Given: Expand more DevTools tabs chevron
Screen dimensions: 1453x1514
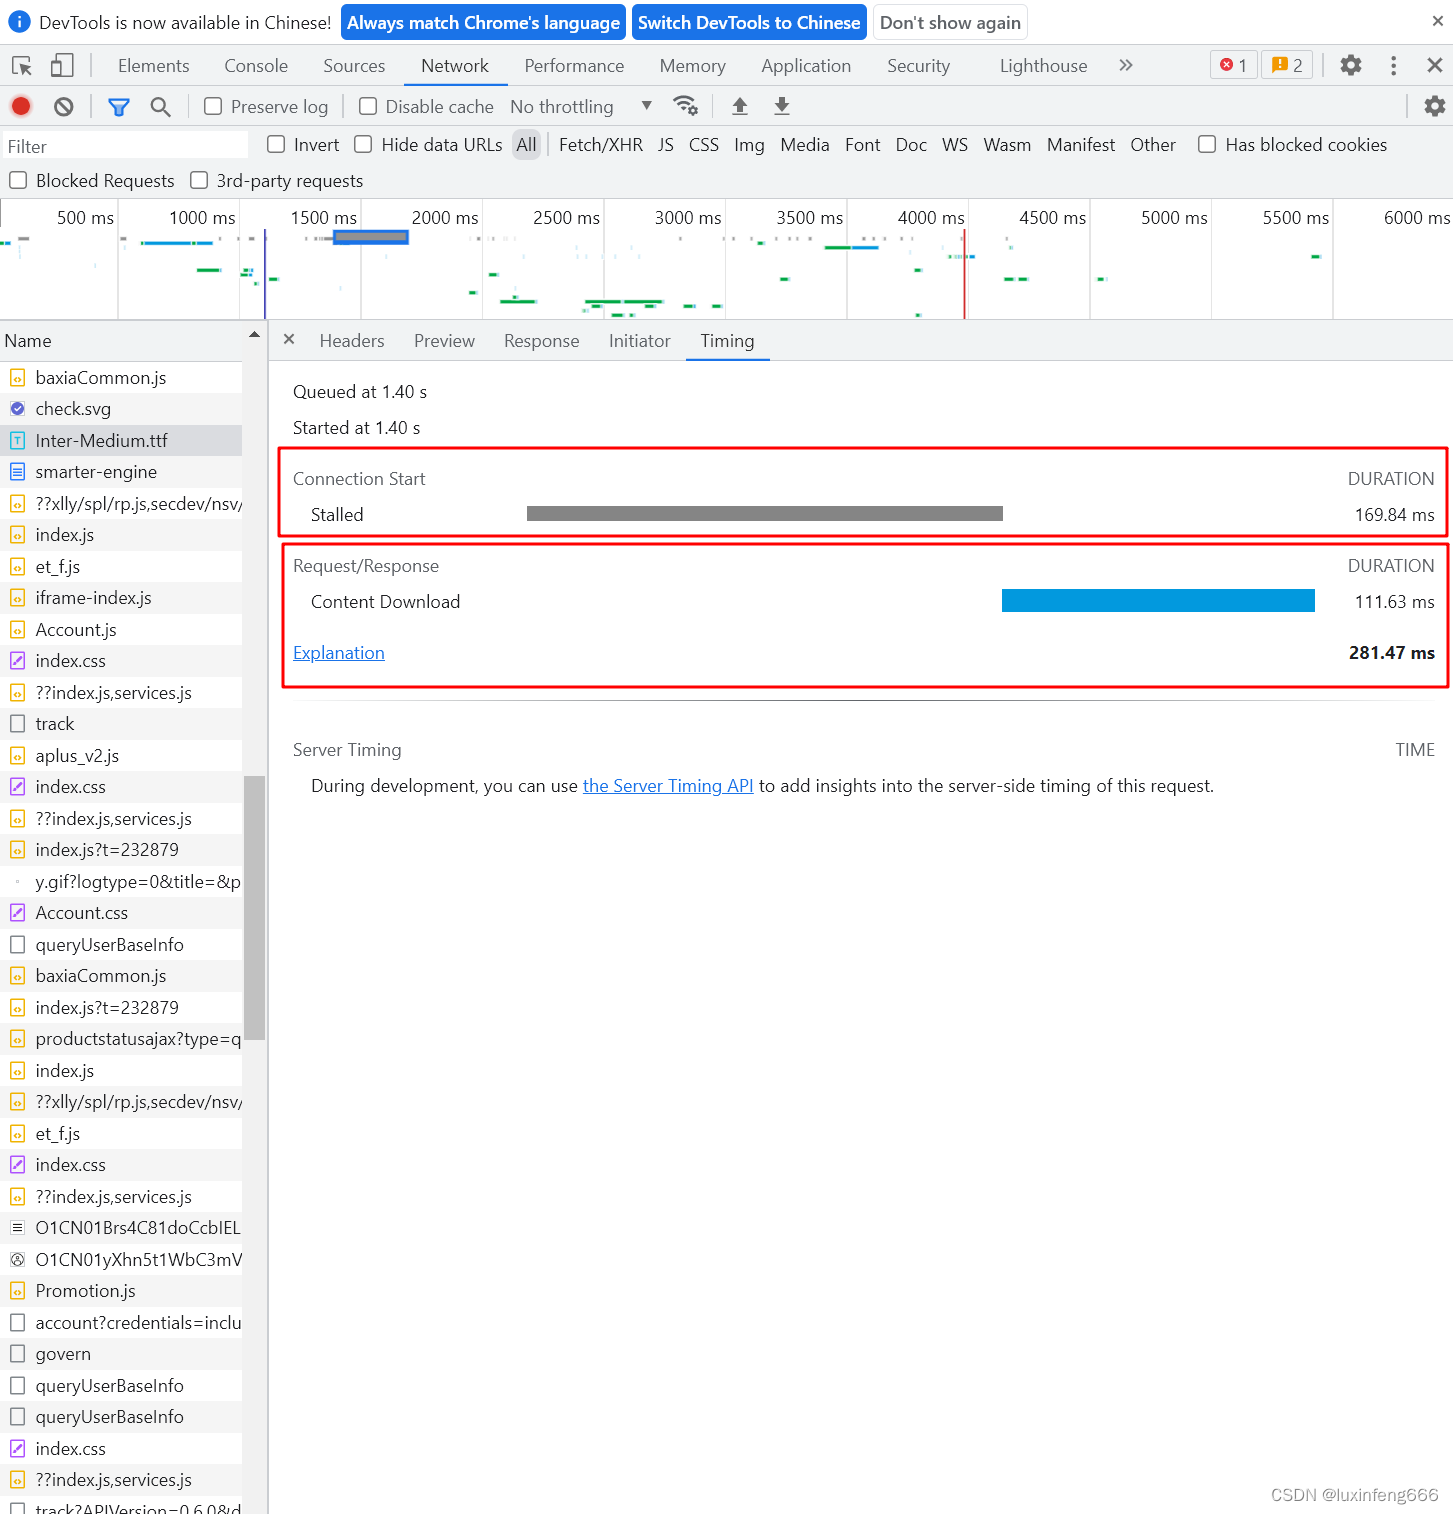Looking at the screenshot, I should point(1126,66).
